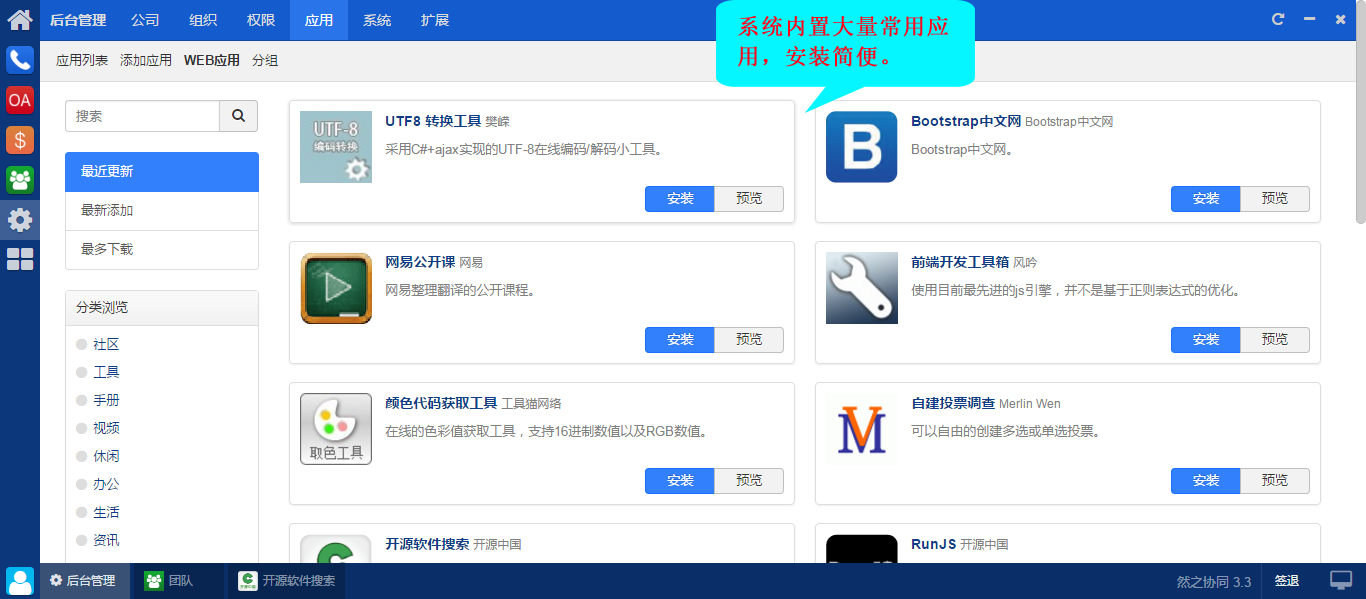Preview Bootstrap中文网
The height and width of the screenshot is (599, 1366).
[x=1275, y=199]
